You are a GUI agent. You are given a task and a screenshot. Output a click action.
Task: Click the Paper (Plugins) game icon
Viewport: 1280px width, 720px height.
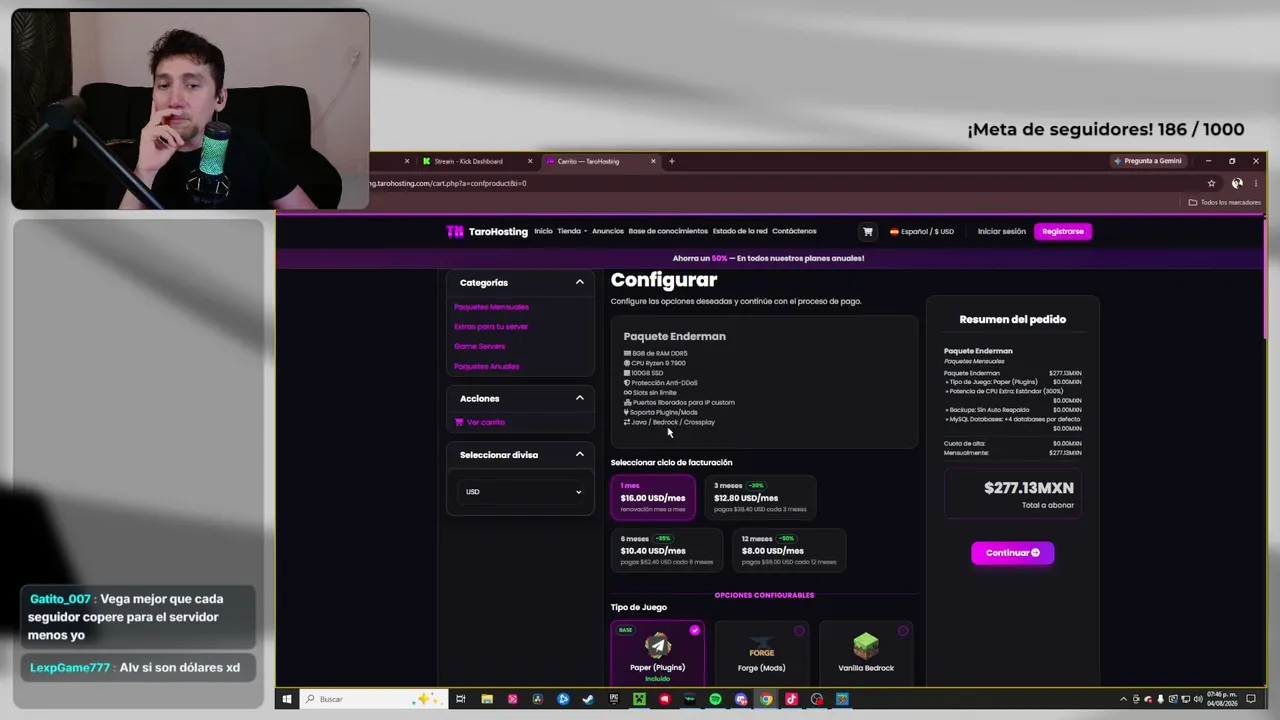pyautogui.click(x=657, y=645)
